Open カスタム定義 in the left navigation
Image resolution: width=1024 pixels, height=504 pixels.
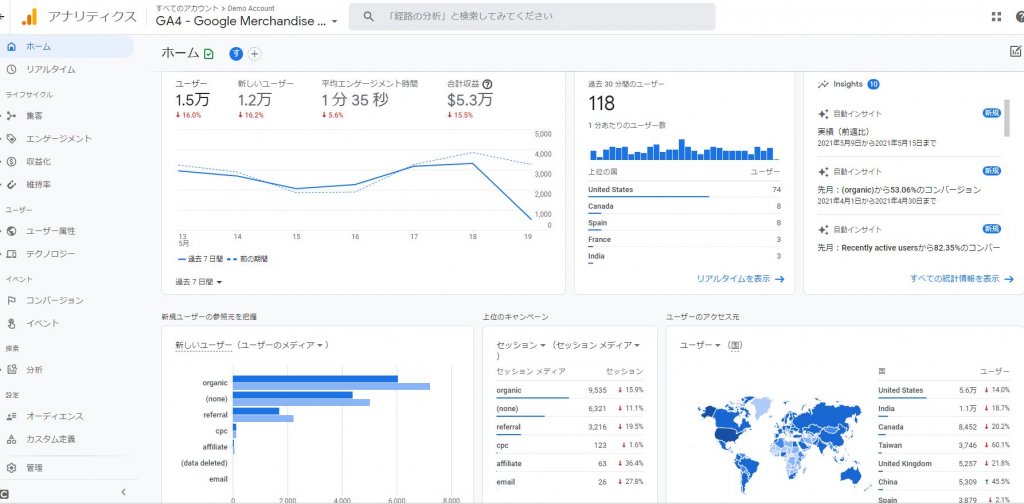67,439
